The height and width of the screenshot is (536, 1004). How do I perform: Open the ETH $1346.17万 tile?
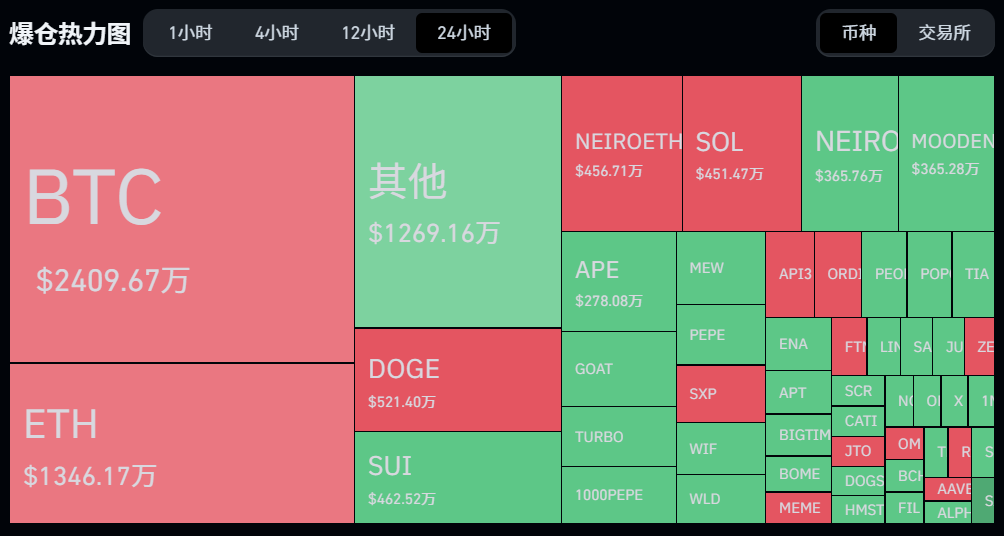pos(182,443)
